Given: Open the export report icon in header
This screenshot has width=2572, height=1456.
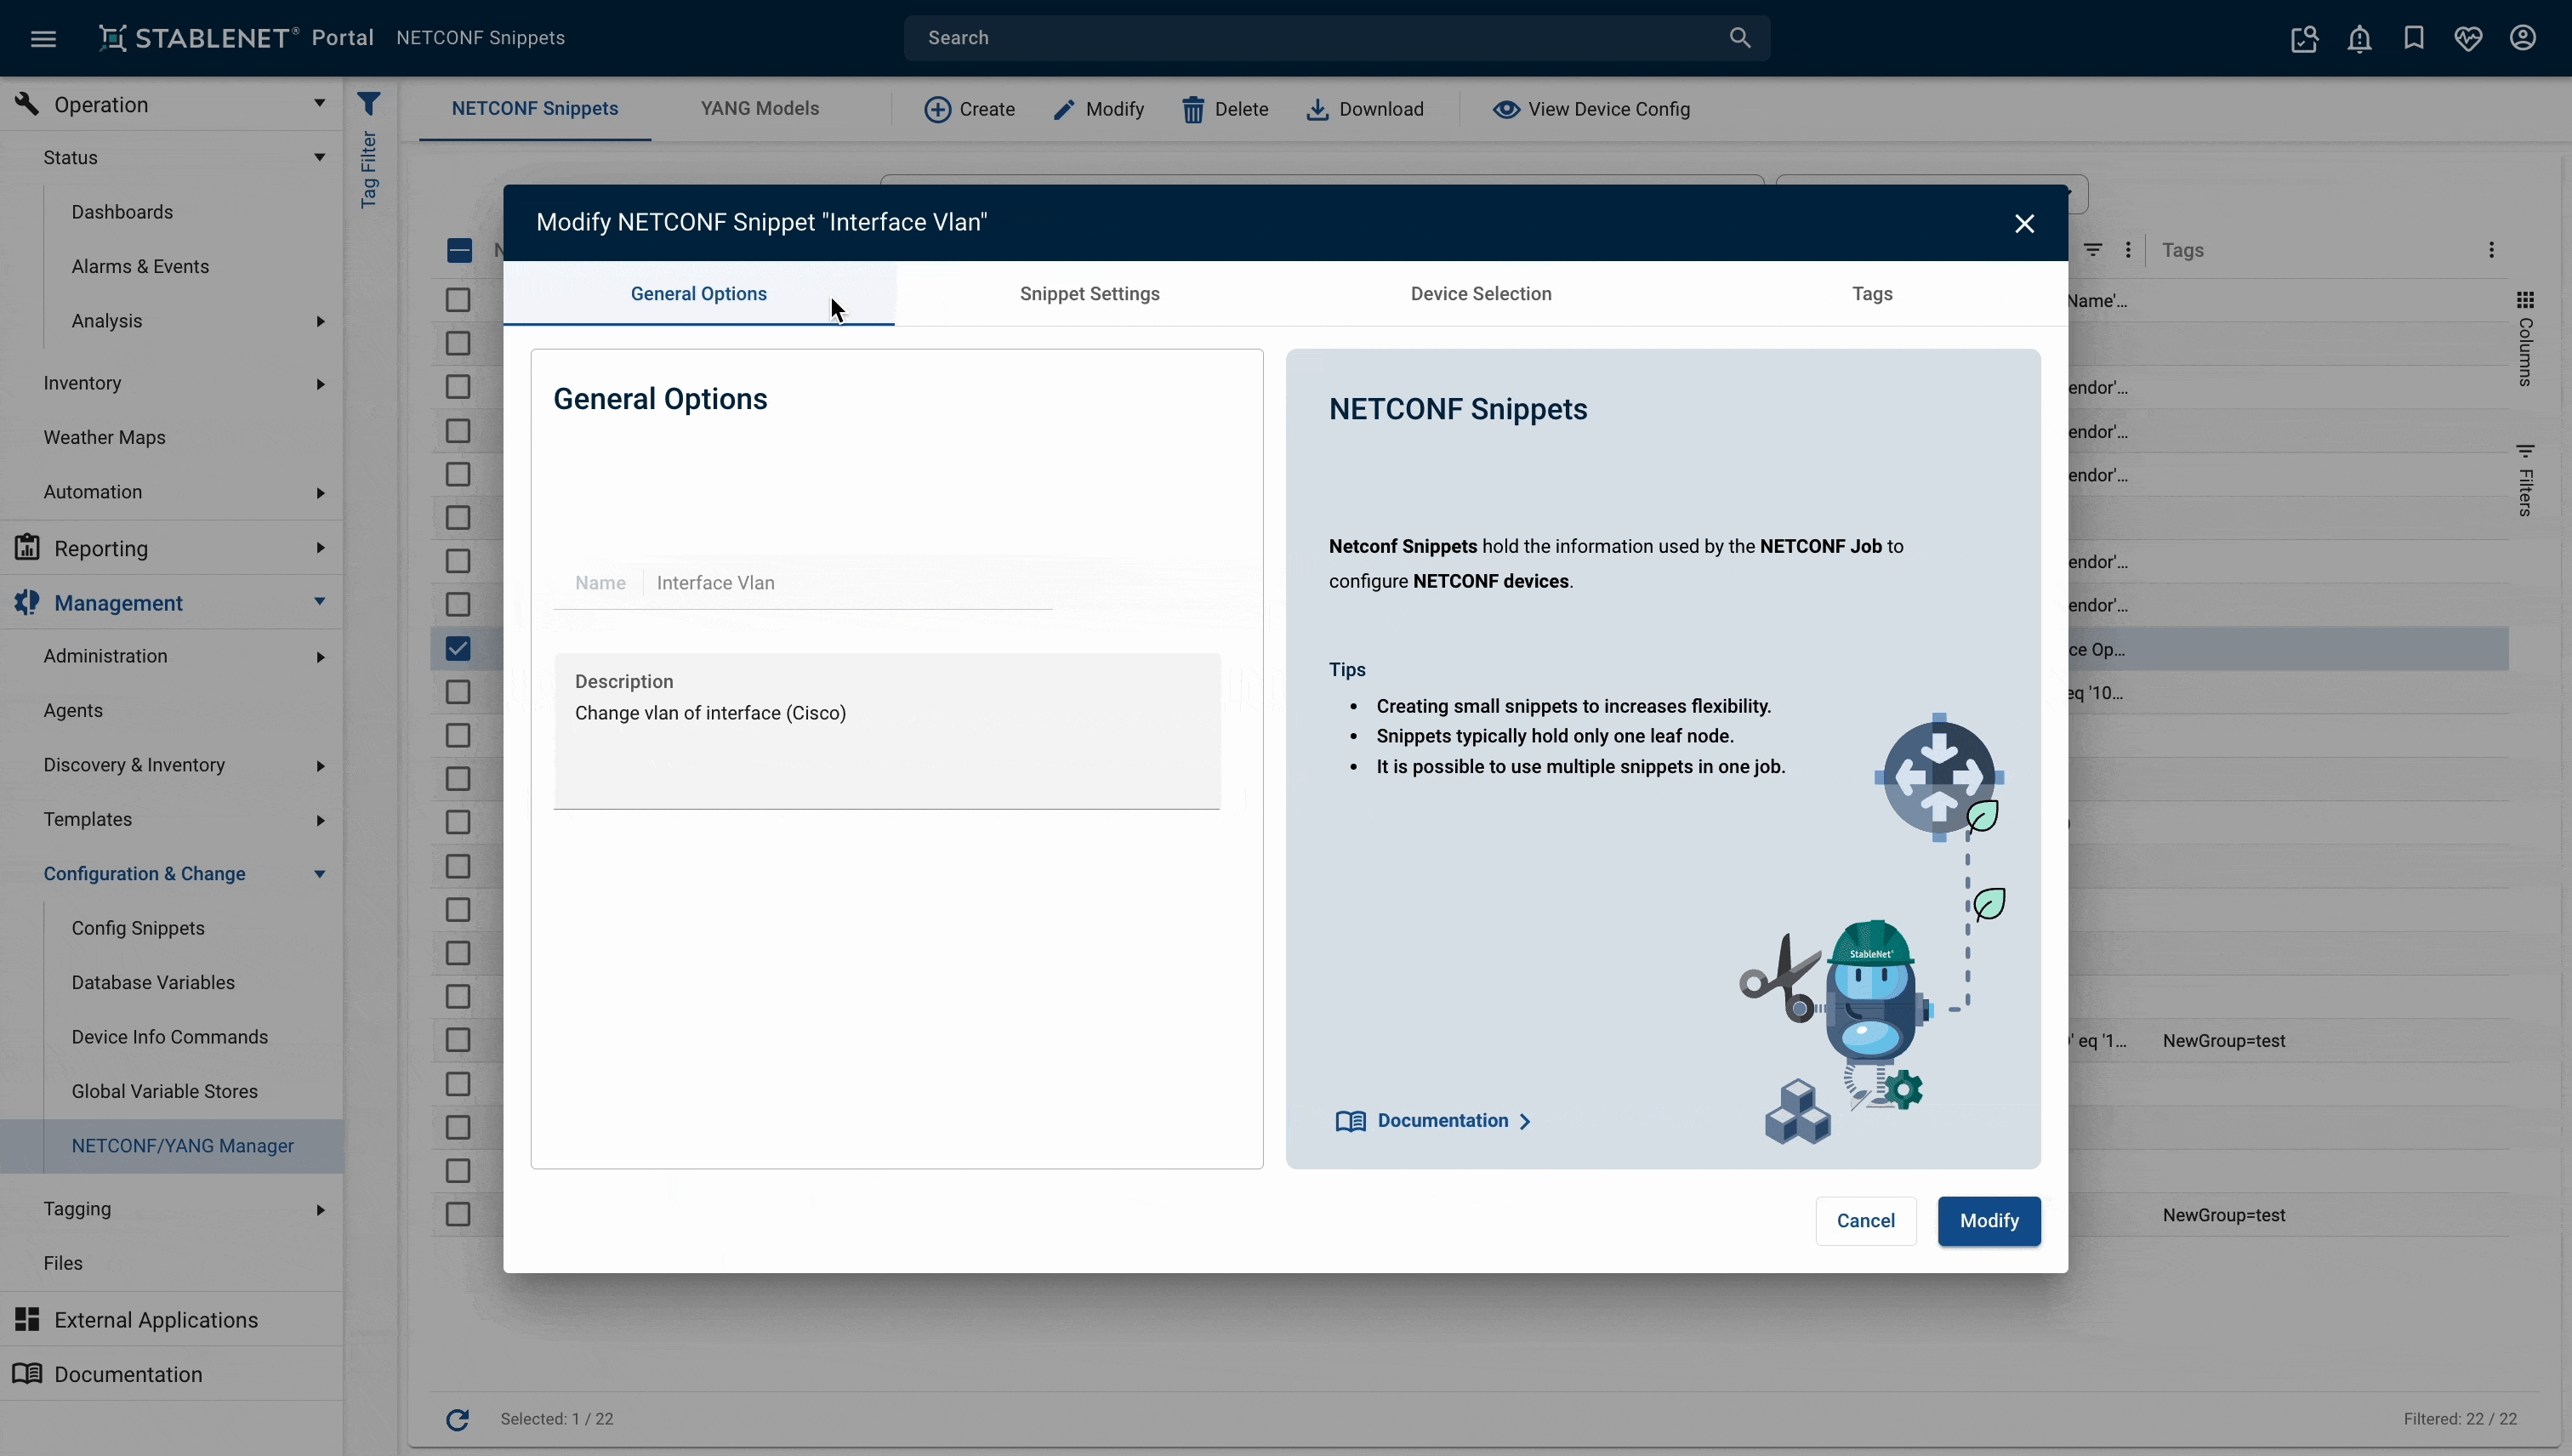Looking at the screenshot, I should point(2304,38).
